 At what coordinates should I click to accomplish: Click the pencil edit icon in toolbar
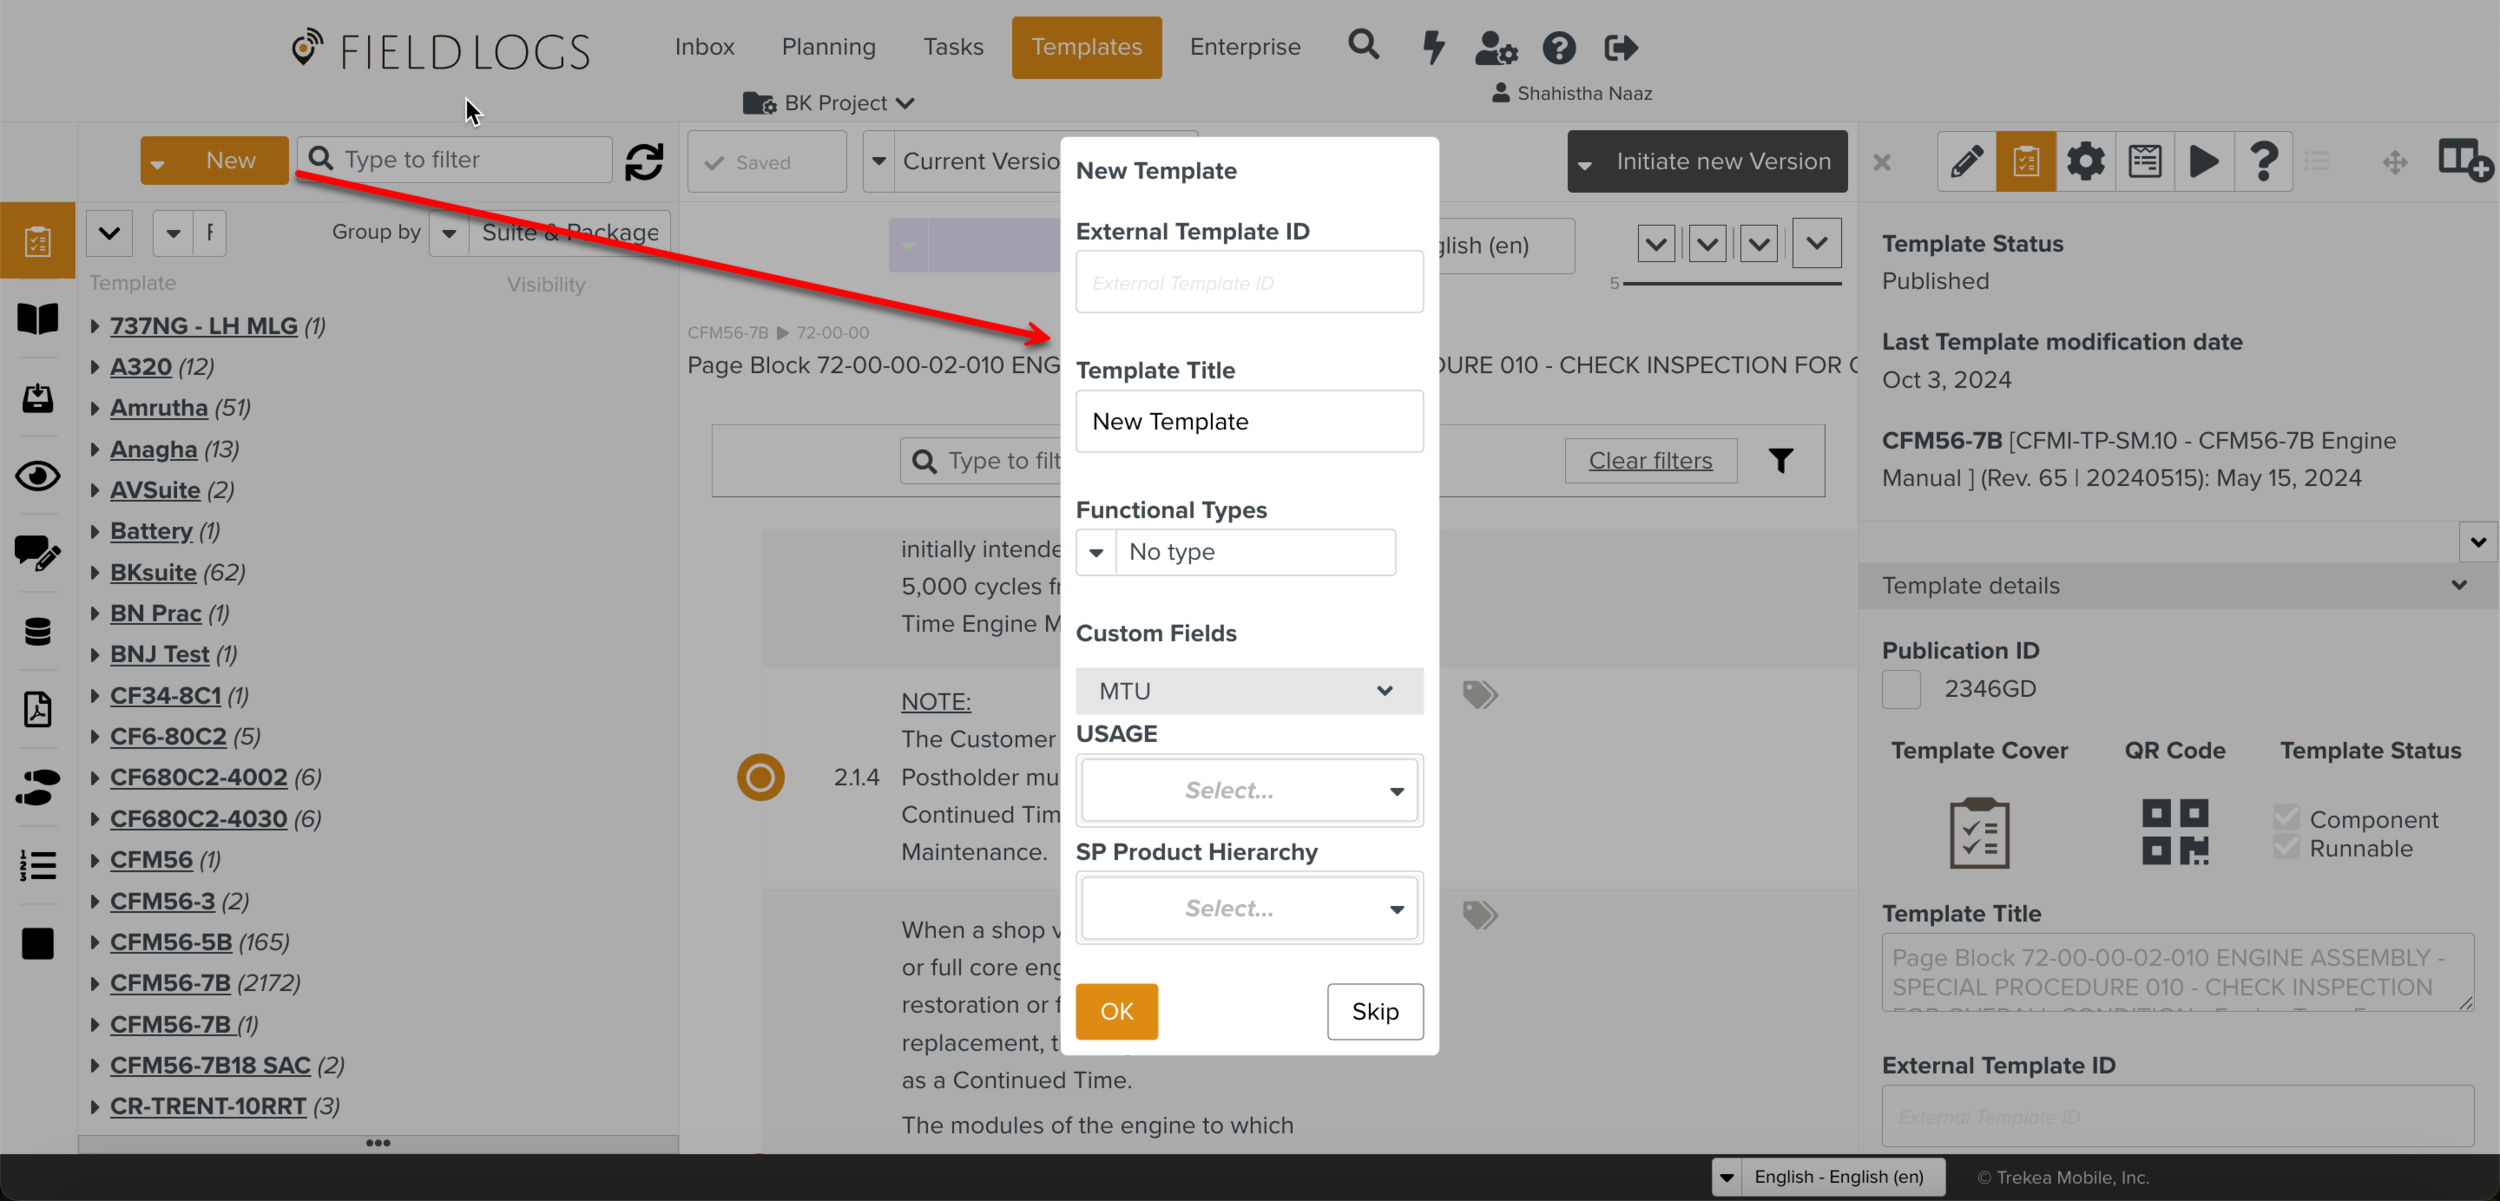coord(1966,161)
